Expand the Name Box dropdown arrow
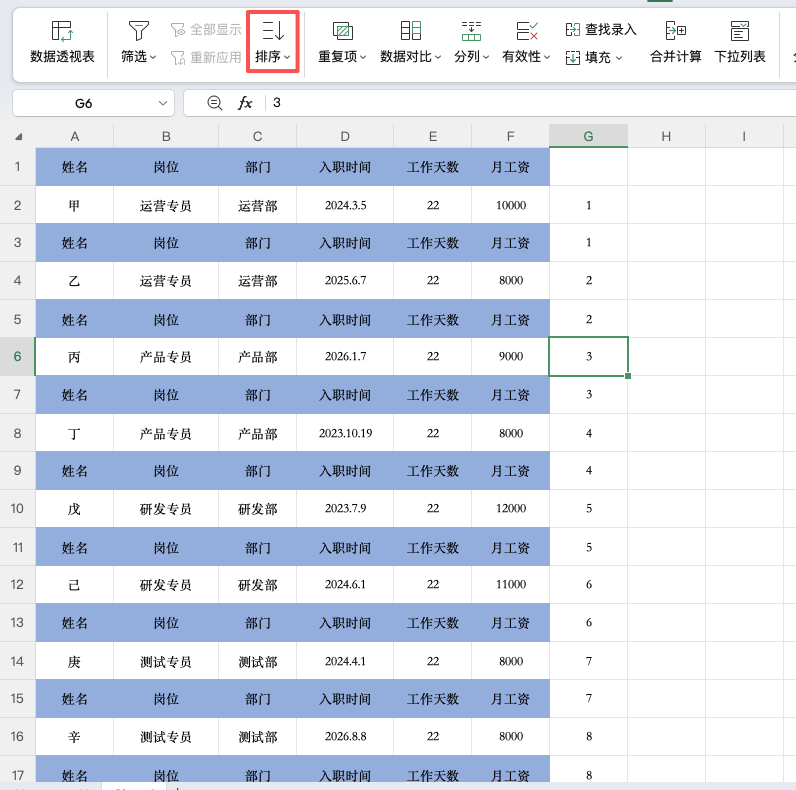 162,103
